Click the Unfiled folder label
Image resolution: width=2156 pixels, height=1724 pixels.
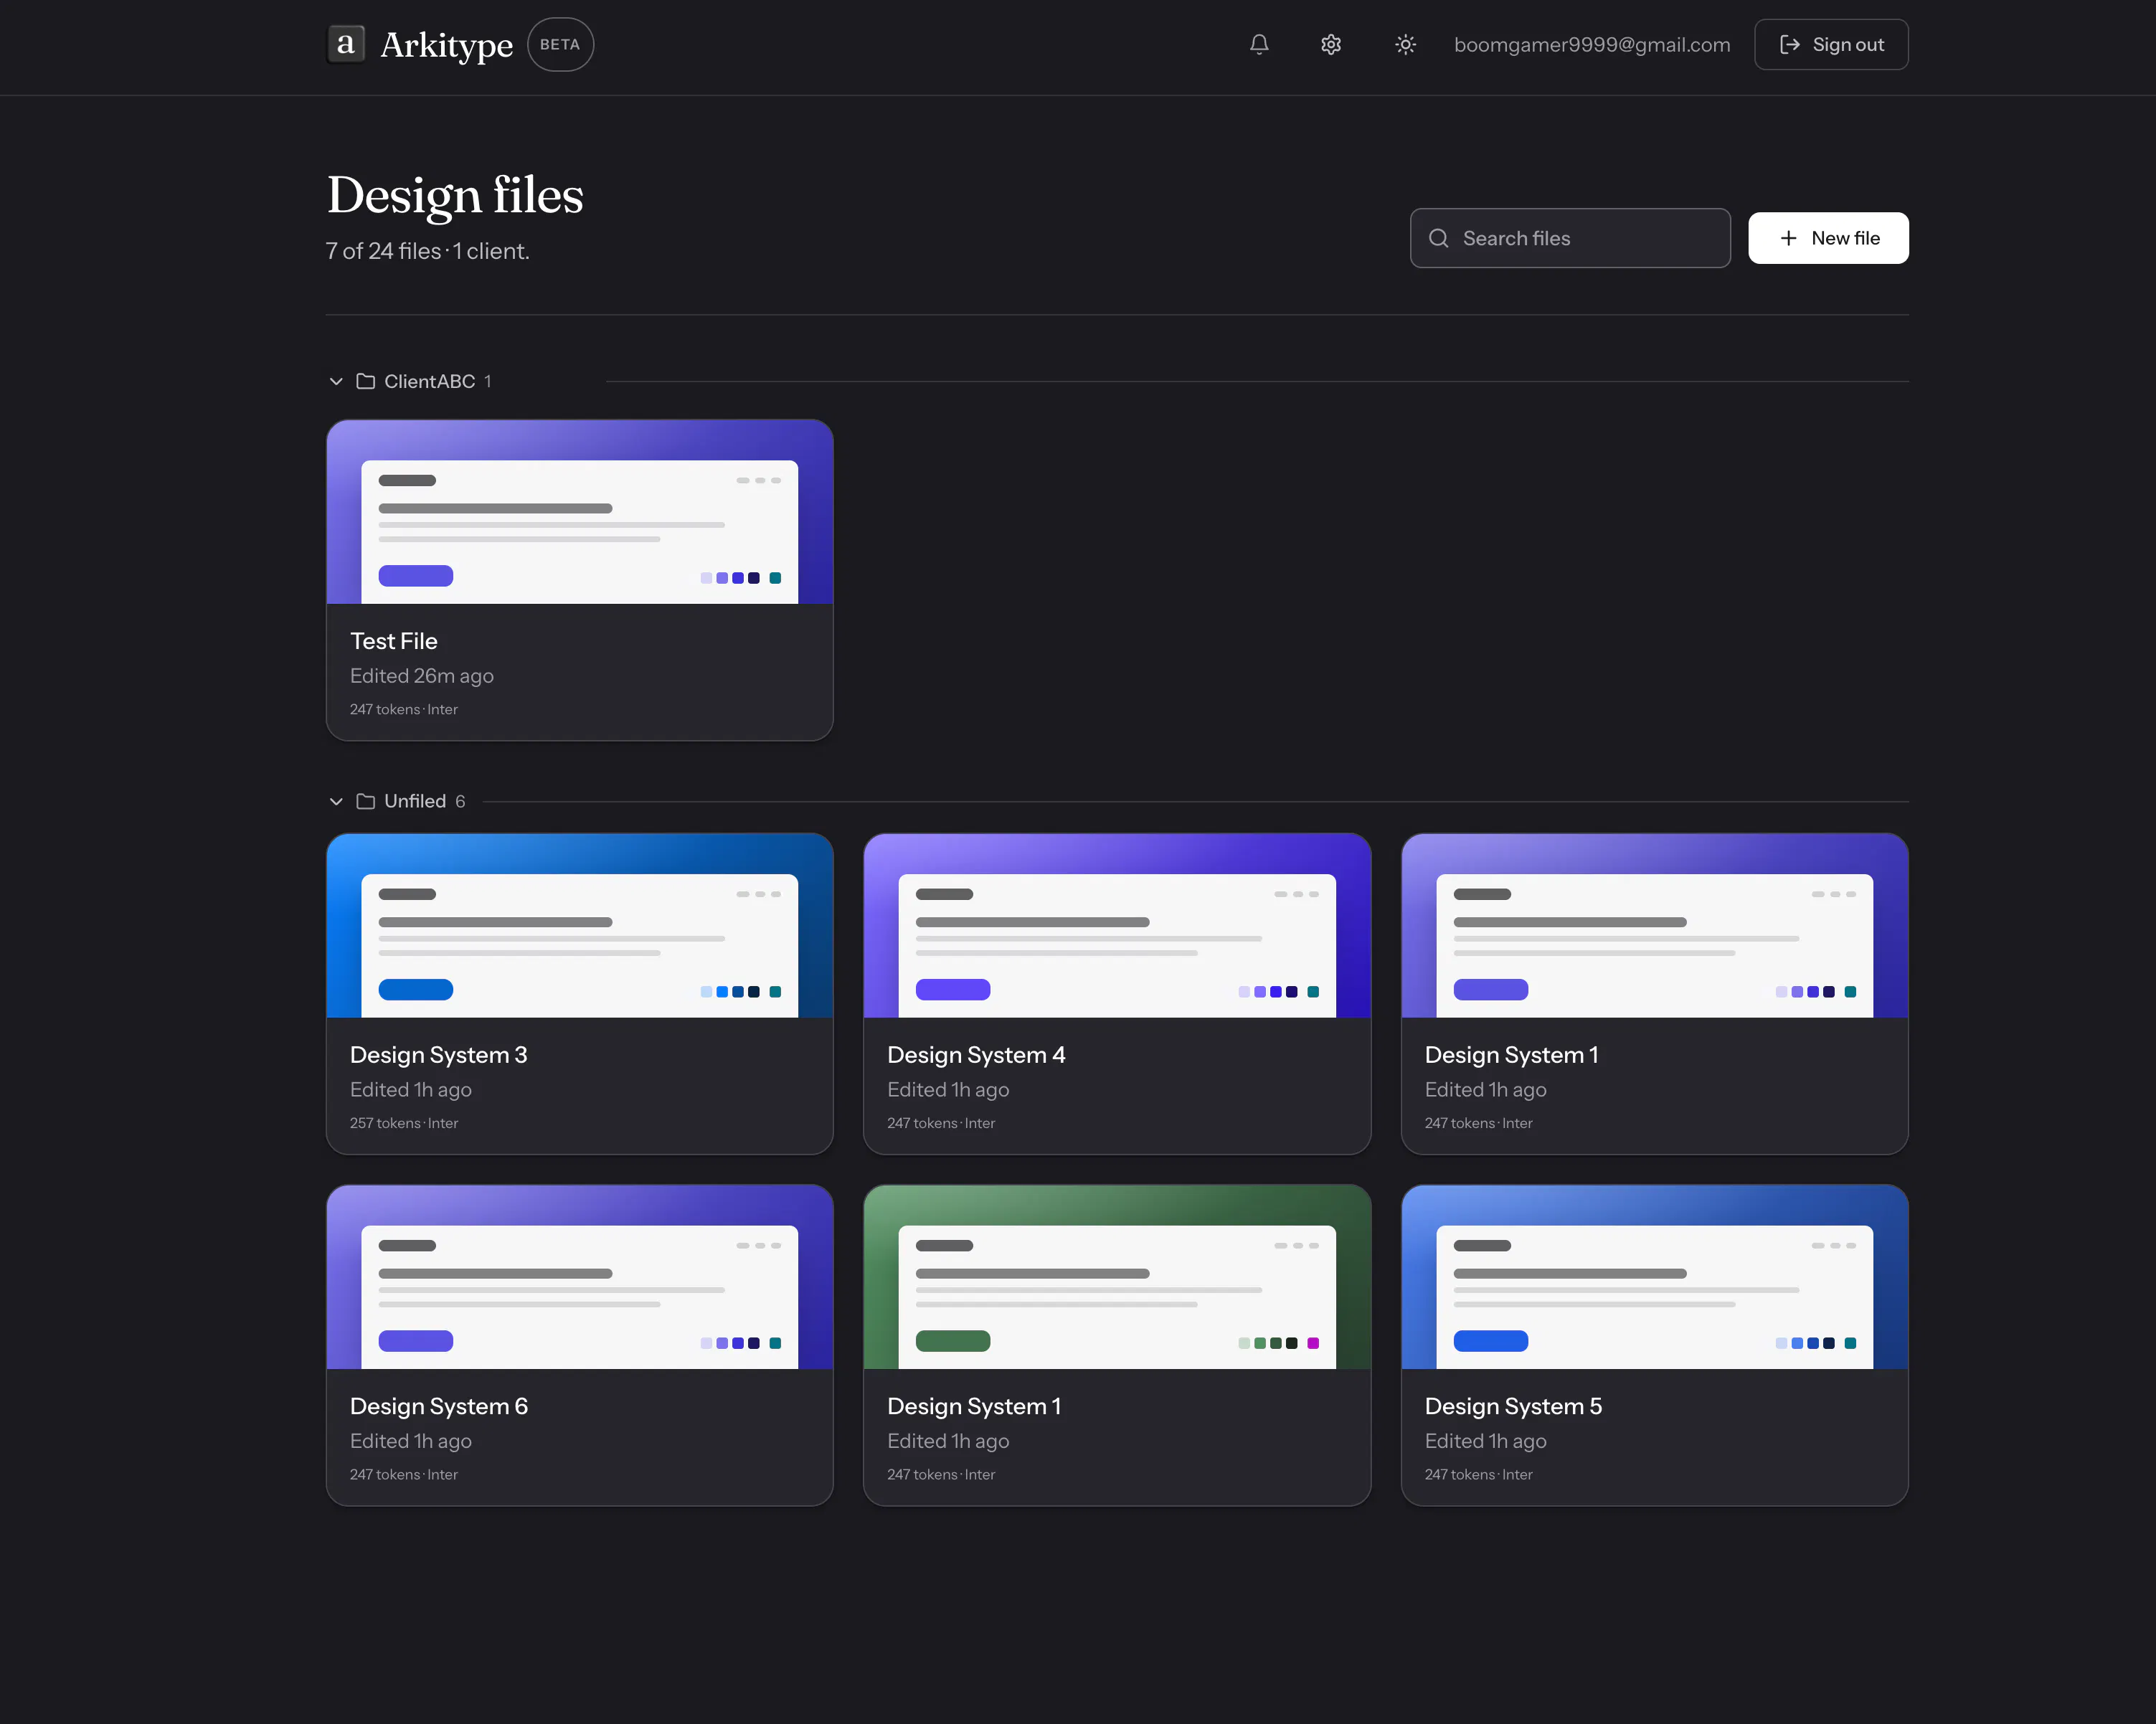pos(415,801)
